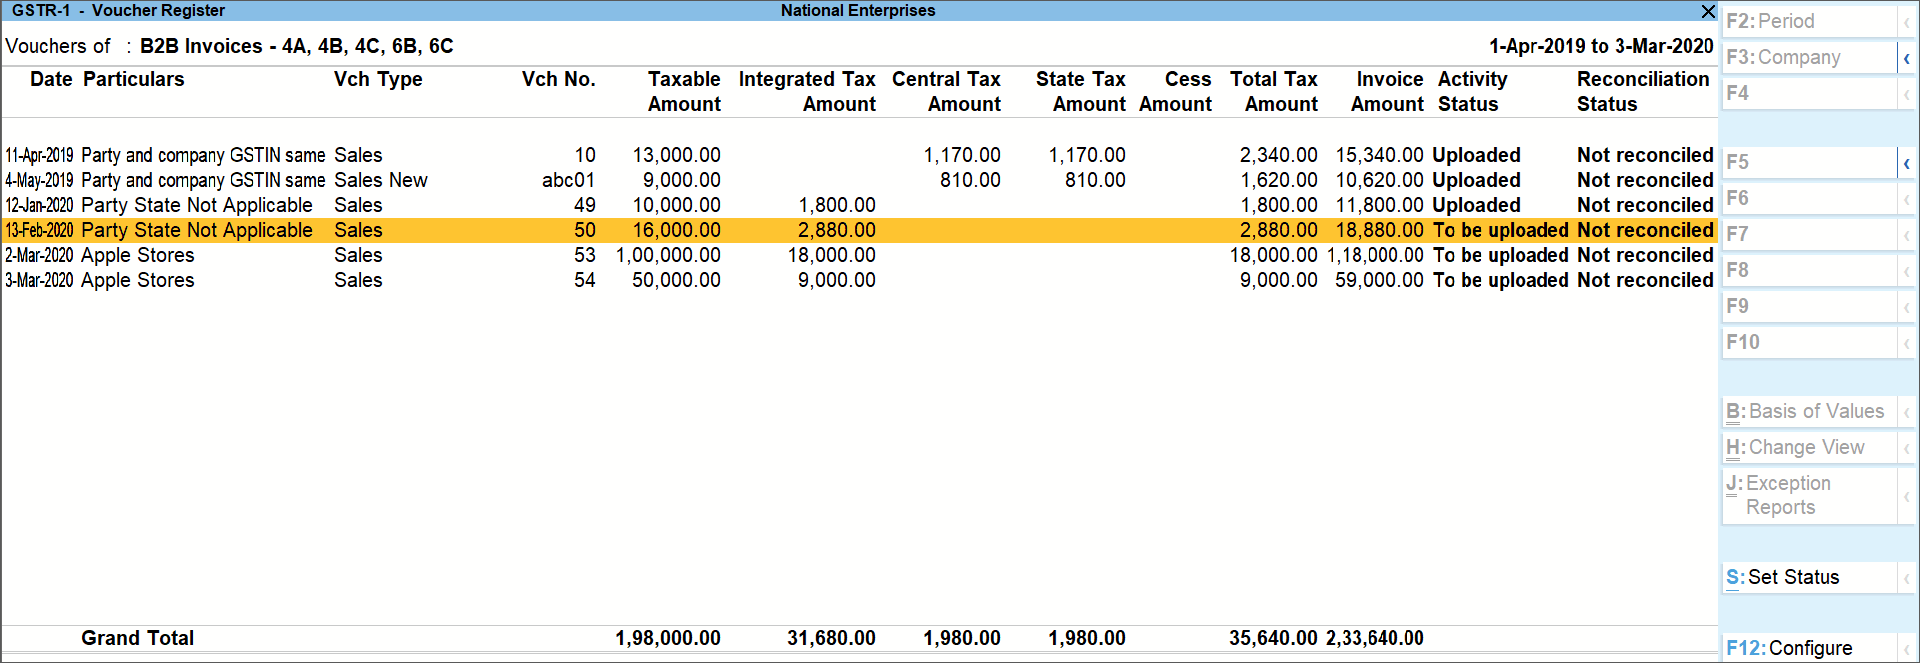1920x663 pixels.
Task: Expand the chevron beside F2: Period
Action: click(x=1907, y=22)
